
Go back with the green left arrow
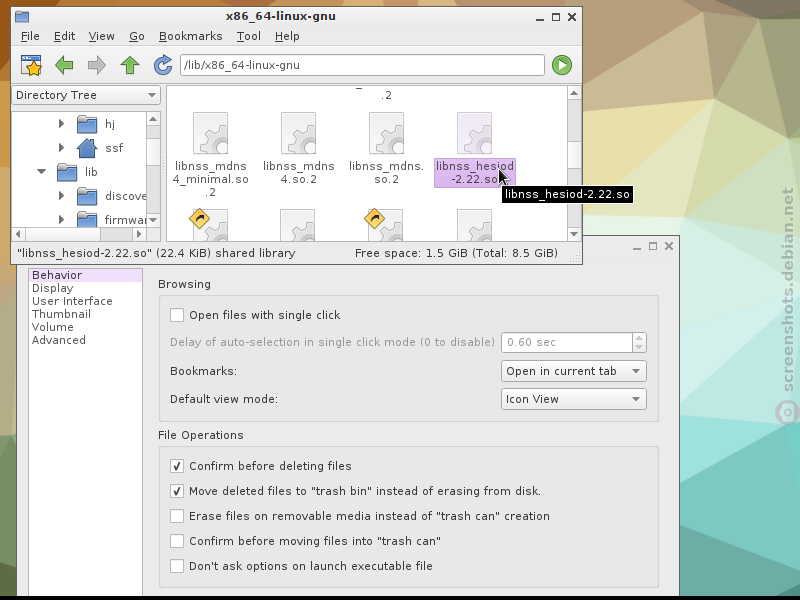(x=64, y=65)
